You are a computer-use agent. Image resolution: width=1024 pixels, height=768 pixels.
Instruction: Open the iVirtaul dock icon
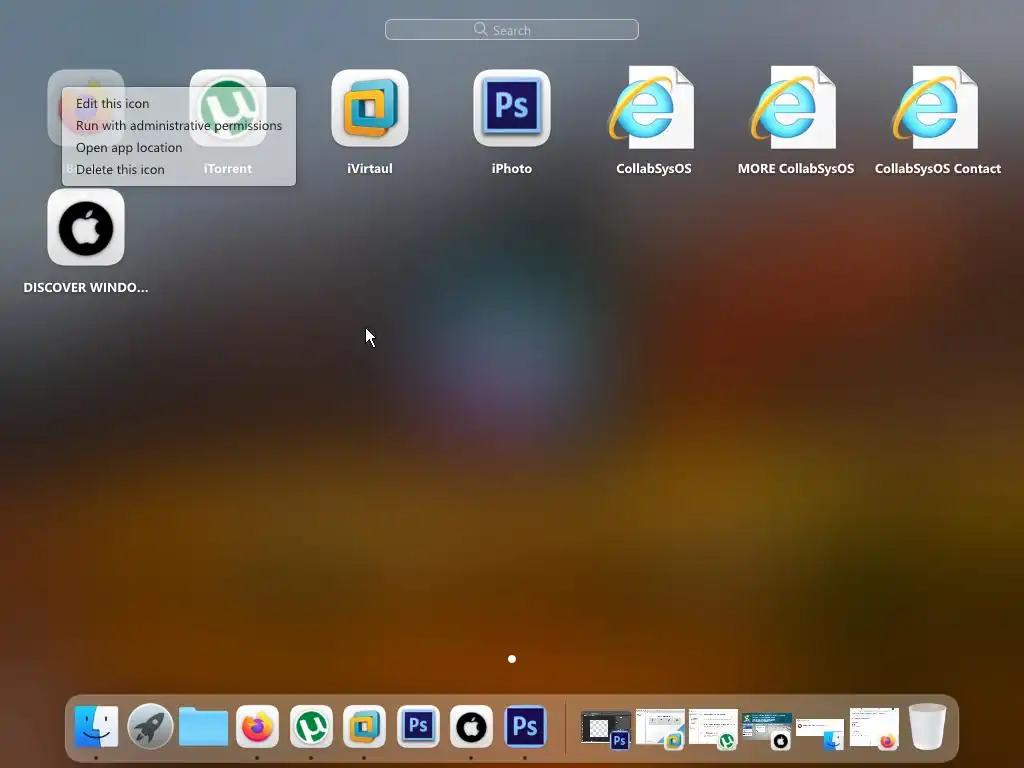[364, 726]
